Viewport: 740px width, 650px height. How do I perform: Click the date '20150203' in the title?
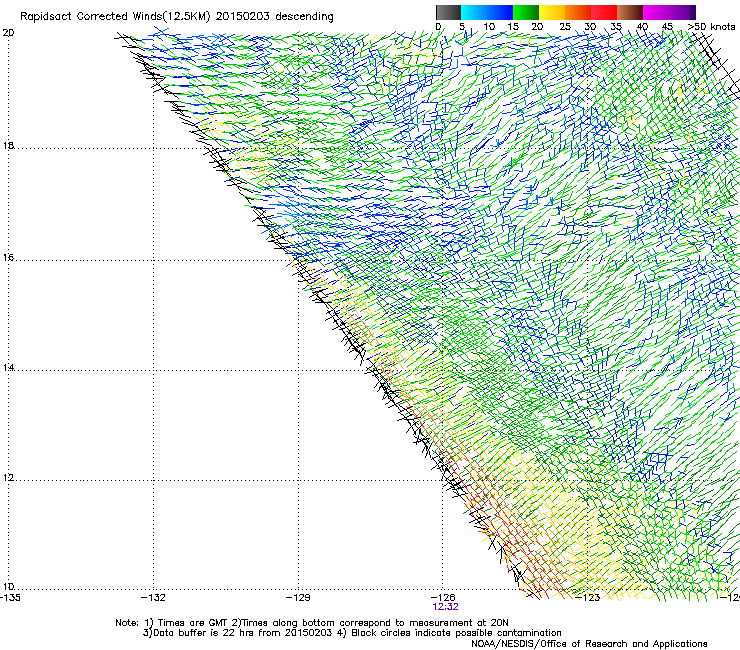click(x=243, y=16)
